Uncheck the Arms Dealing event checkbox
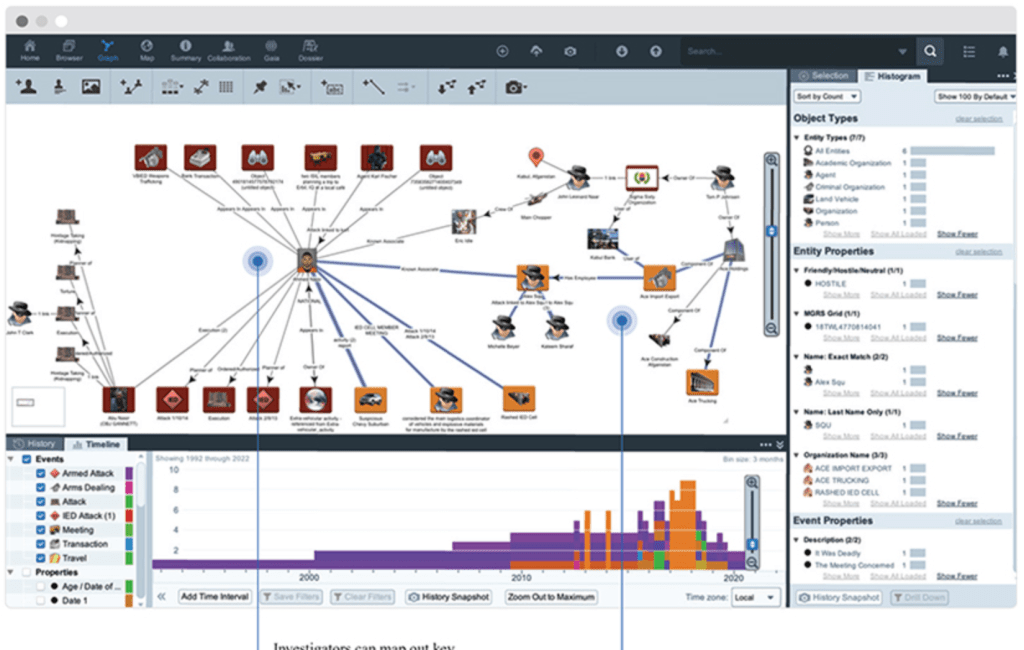This screenshot has width=1024, height=650. pos(41,487)
